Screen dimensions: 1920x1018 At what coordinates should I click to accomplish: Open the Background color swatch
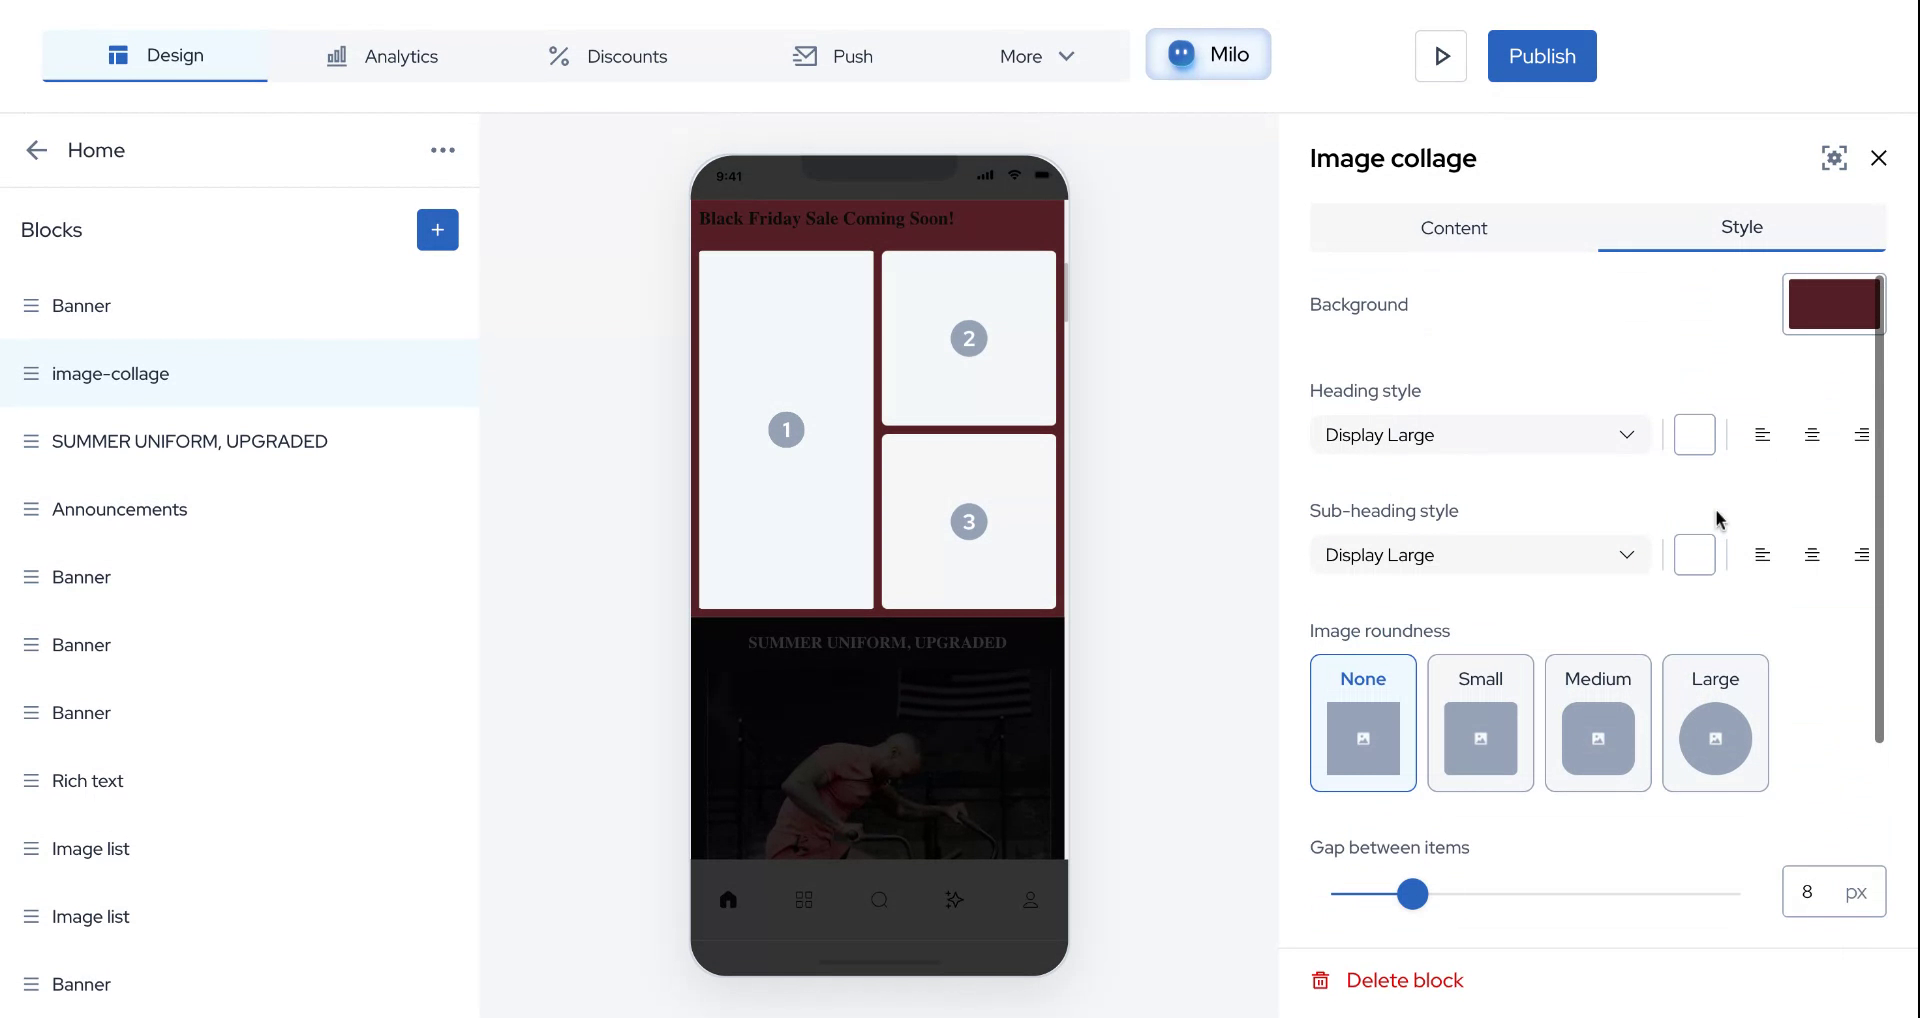(x=1833, y=304)
